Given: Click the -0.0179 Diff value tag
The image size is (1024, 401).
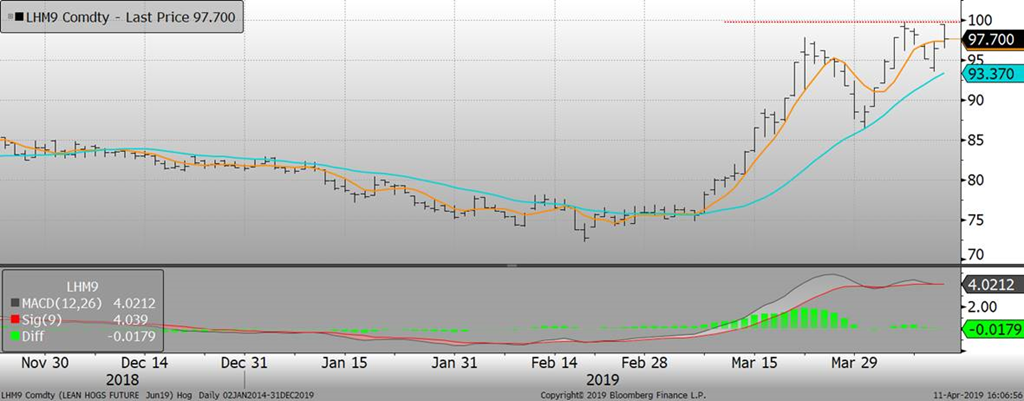Looking at the screenshot, I should 989,329.
